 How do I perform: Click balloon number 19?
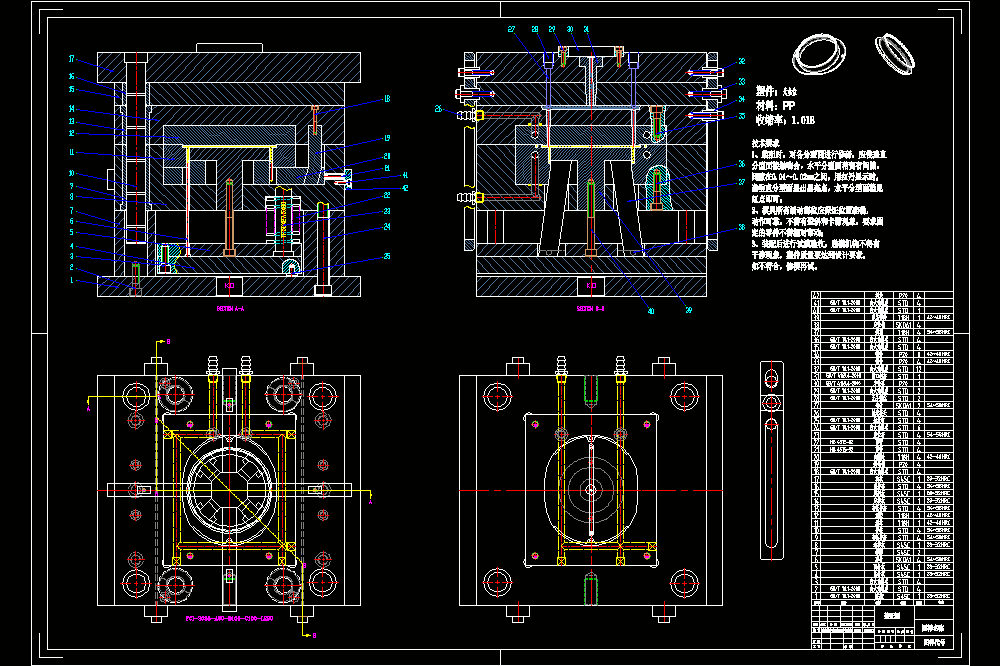click(386, 138)
